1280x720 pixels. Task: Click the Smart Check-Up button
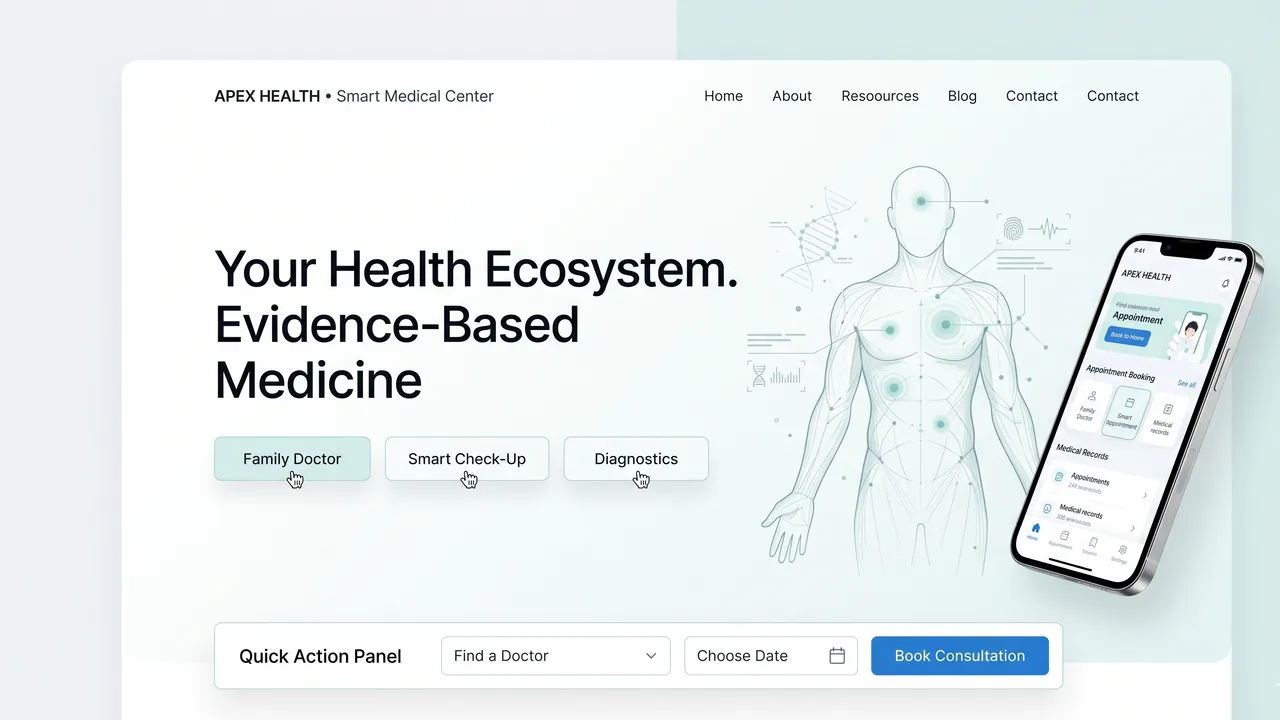[x=467, y=459]
